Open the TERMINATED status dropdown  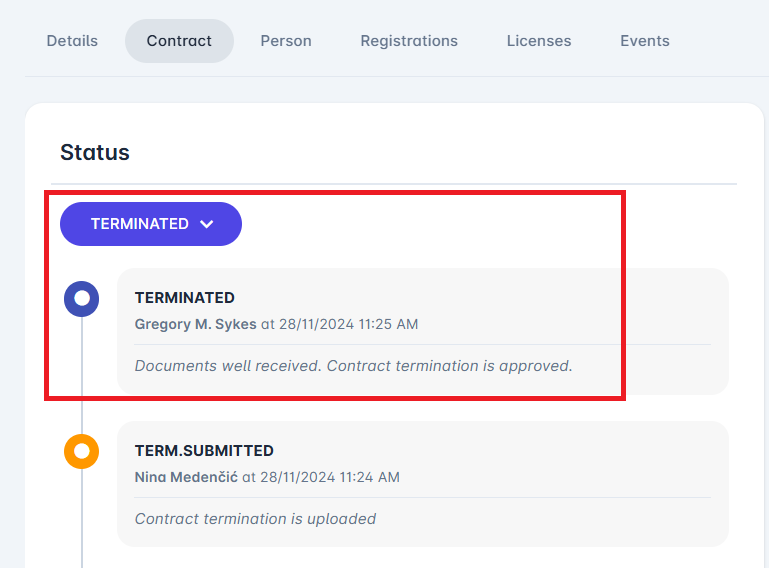pos(140,224)
